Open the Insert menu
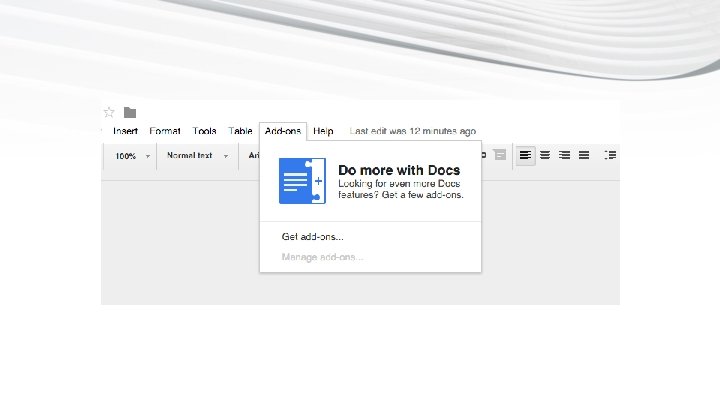720x405 pixels. point(125,131)
